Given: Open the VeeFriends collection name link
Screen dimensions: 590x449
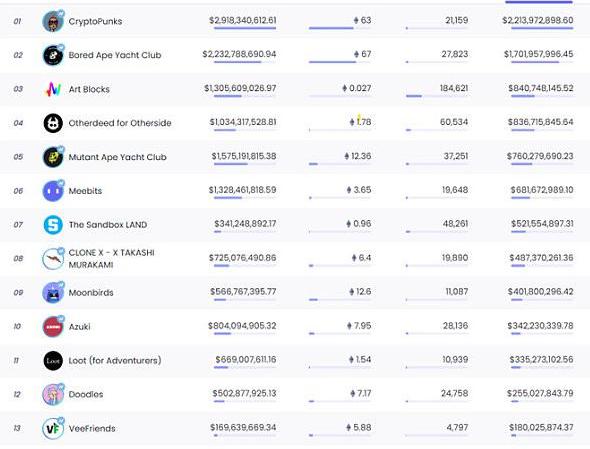Looking at the screenshot, I should click(92, 428).
